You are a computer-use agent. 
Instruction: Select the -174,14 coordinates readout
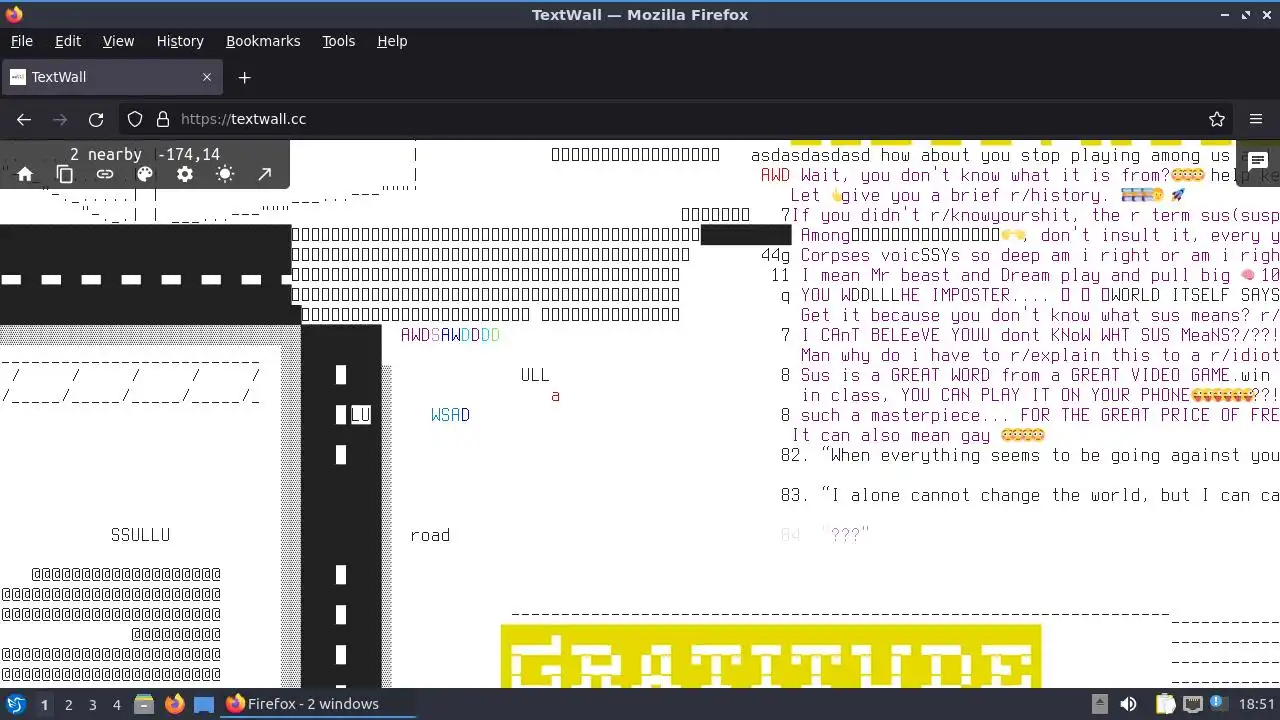click(188, 154)
